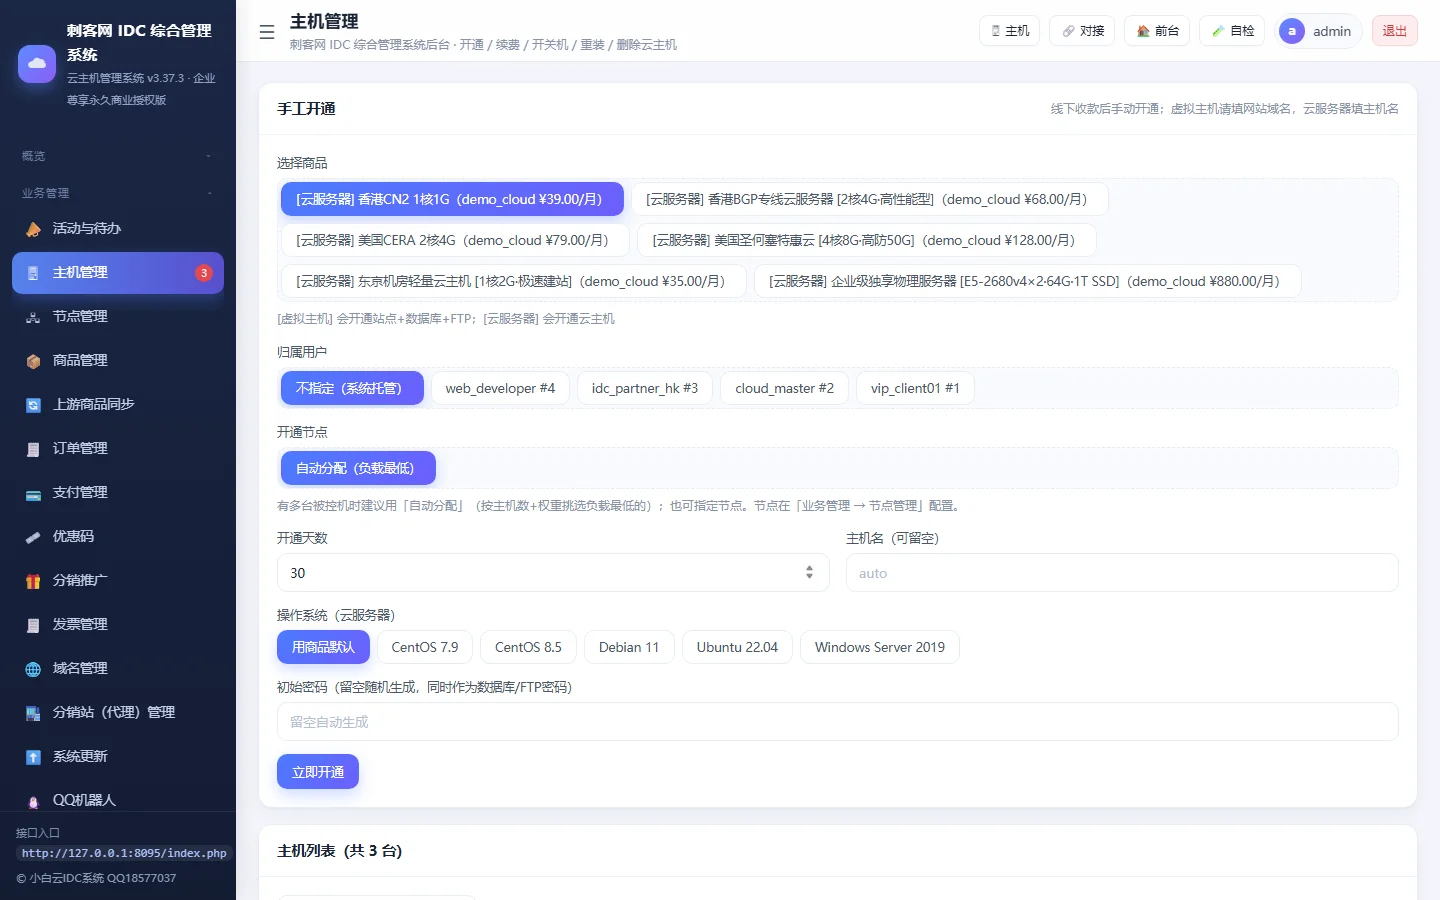Viewport: 1440px width, 900px height.
Task: Select Windows Server 2019 as the OS
Action: click(x=880, y=647)
